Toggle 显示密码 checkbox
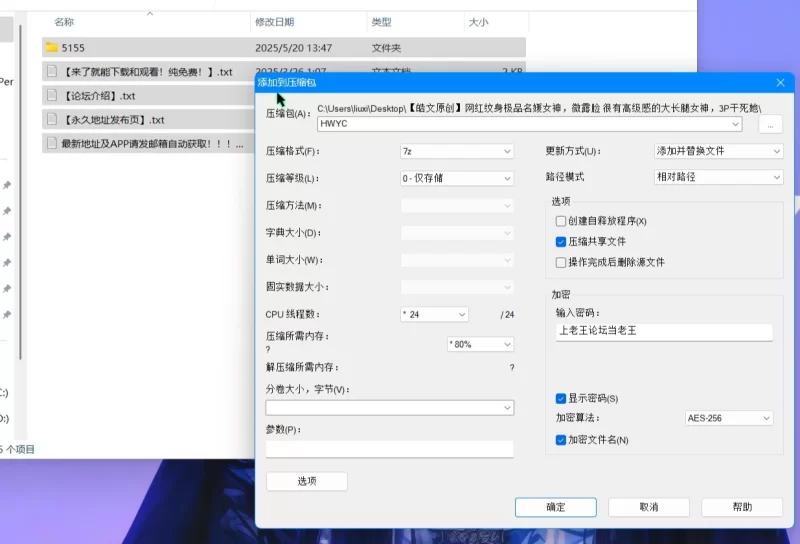This screenshot has width=800, height=544. point(561,398)
